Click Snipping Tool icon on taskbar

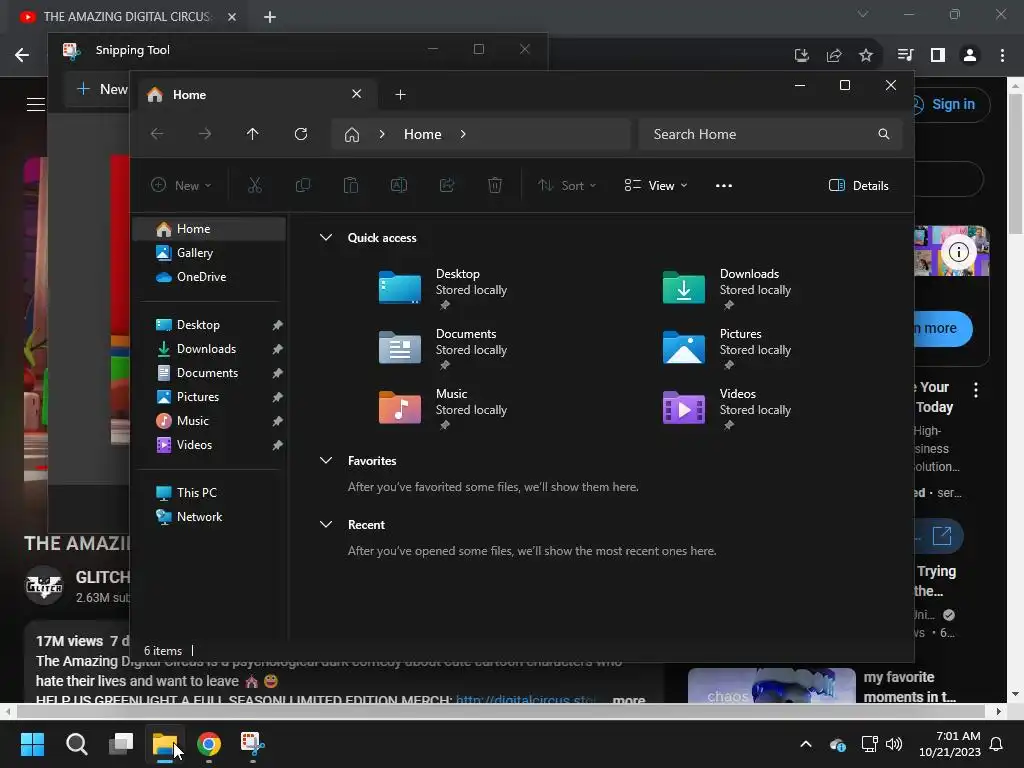253,744
